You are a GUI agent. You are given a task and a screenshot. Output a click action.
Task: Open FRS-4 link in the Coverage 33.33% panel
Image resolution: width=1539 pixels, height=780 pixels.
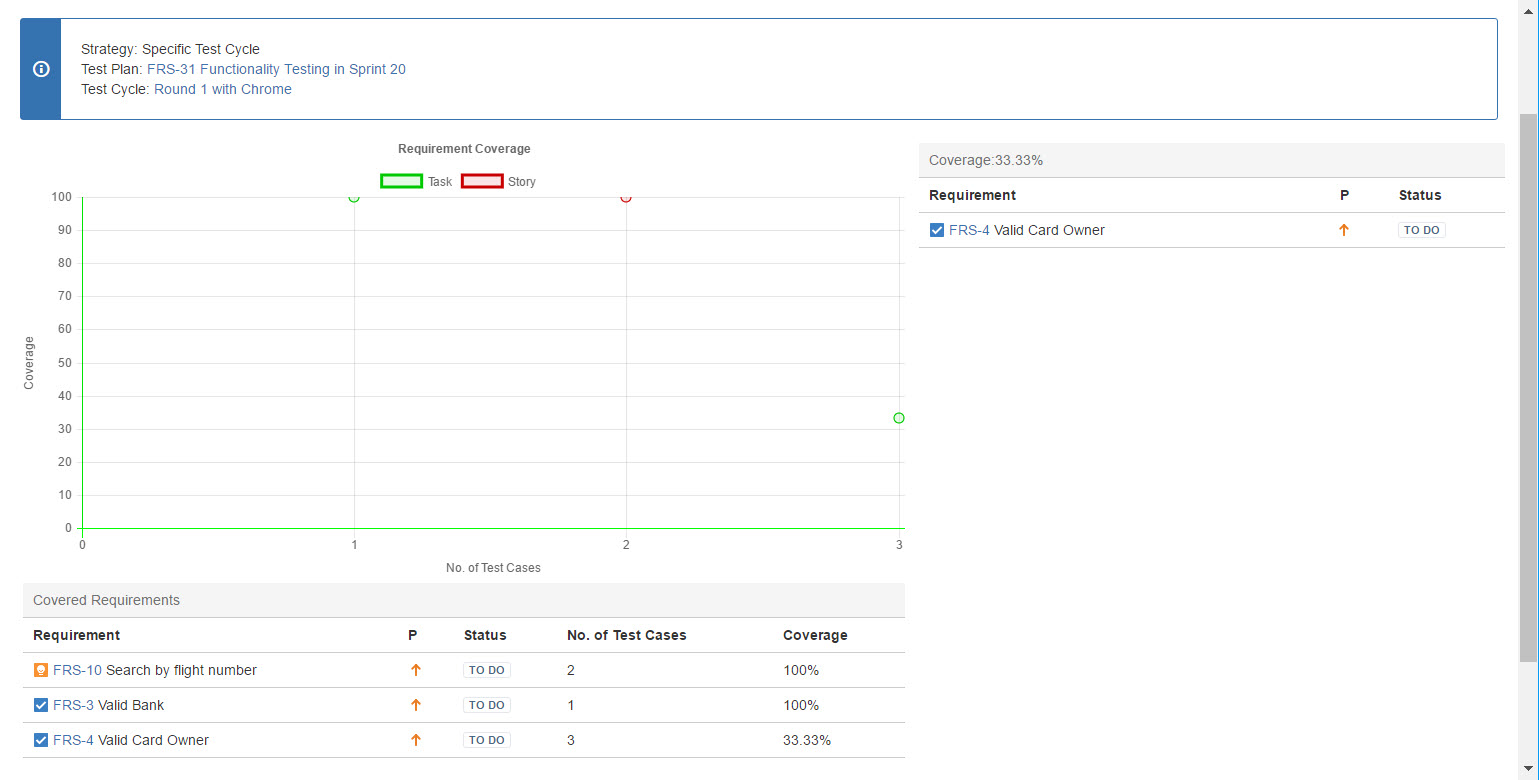969,230
